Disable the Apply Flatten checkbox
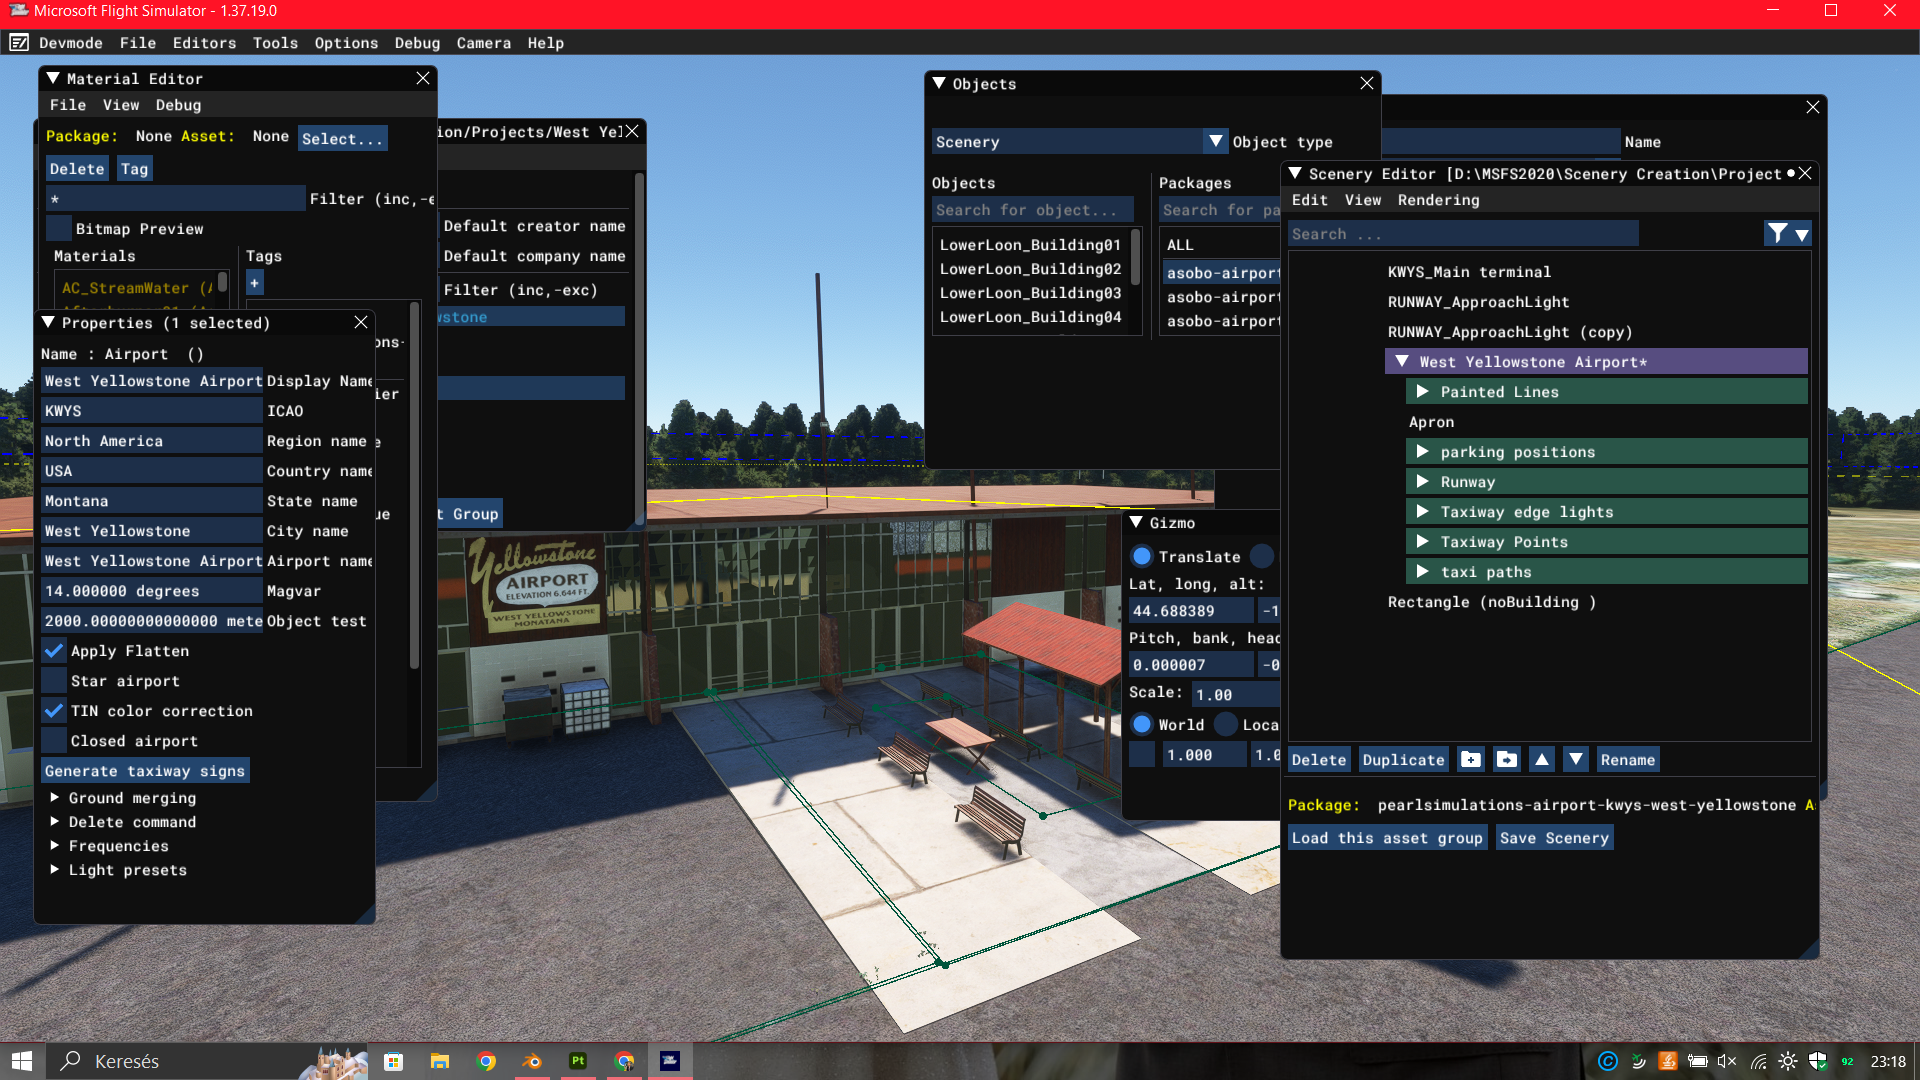Viewport: 1920px width, 1080px height. click(55, 651)
